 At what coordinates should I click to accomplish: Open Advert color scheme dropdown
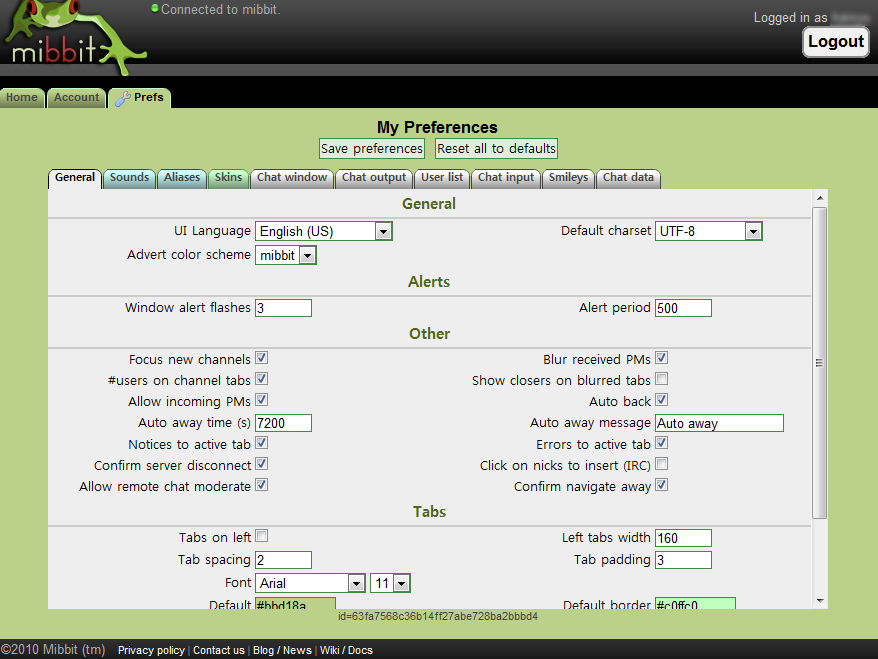point(286,255)
